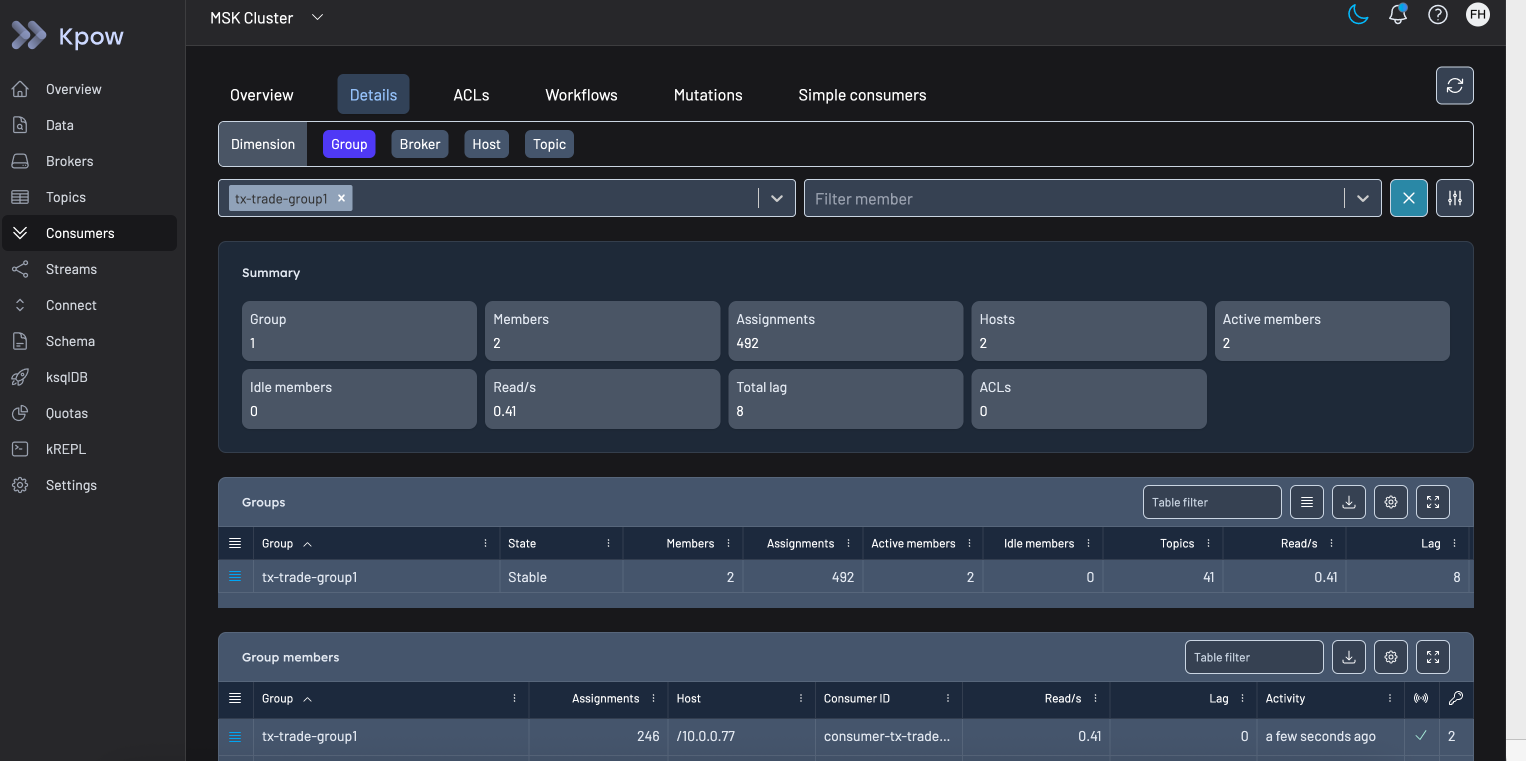Open notifications bell
1526x761 pixels.
pos(1398,15)
